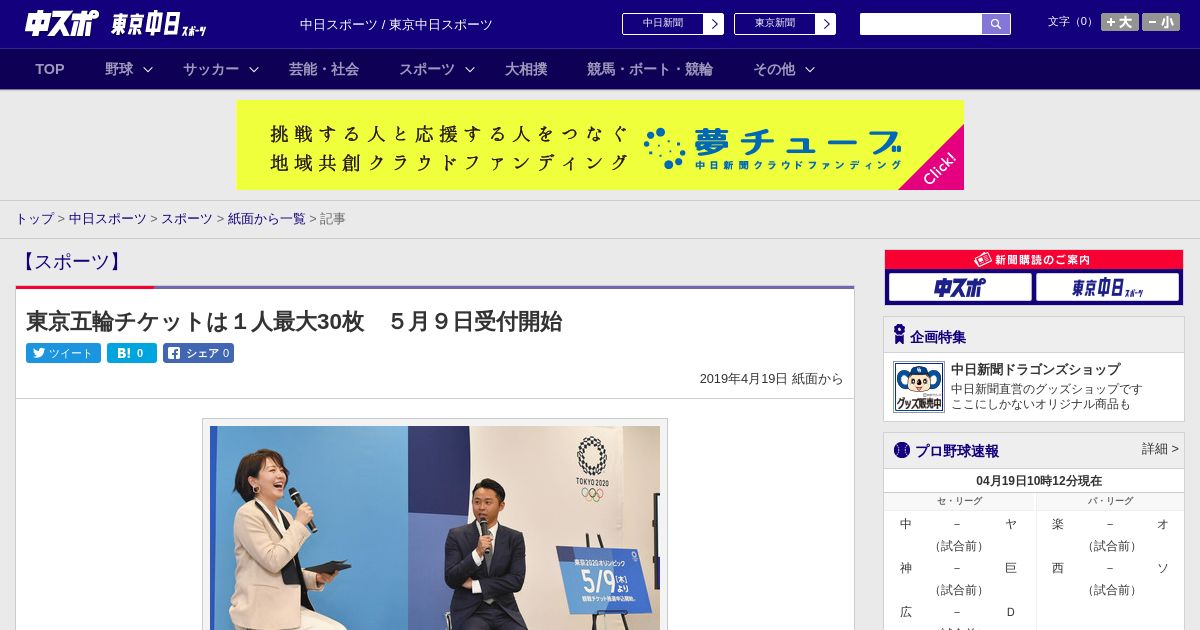Click the 【スポーツ】 section heading
The height and width of the screenshot is (630, 1200).
point(71,262)
